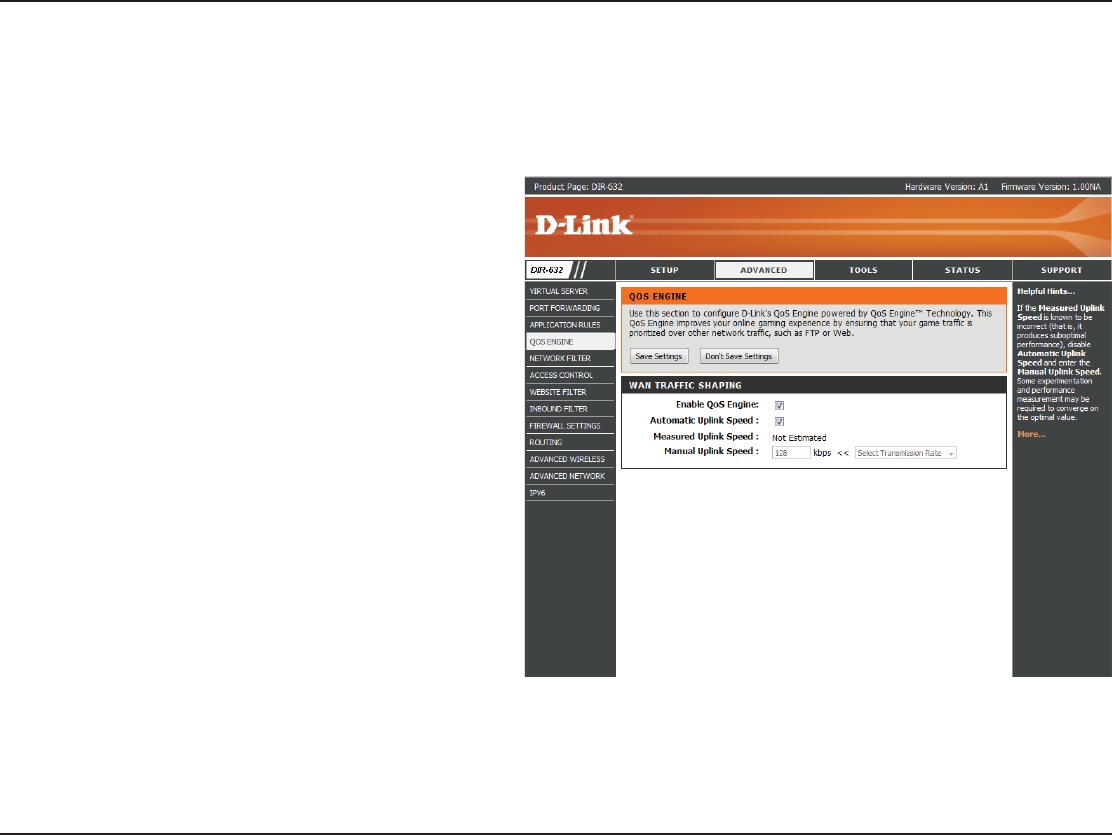Open Website Filter settings

[x=570, y=392]
